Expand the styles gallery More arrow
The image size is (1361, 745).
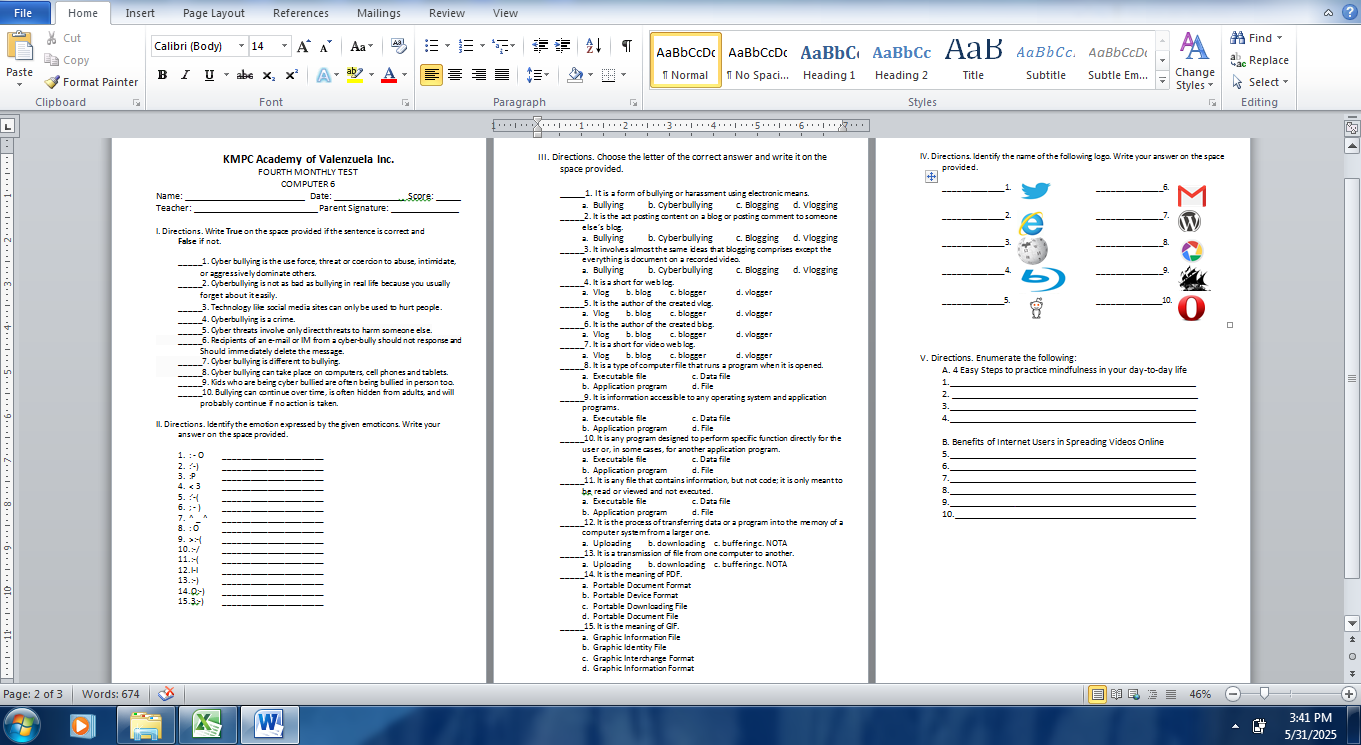(1162, 82)
